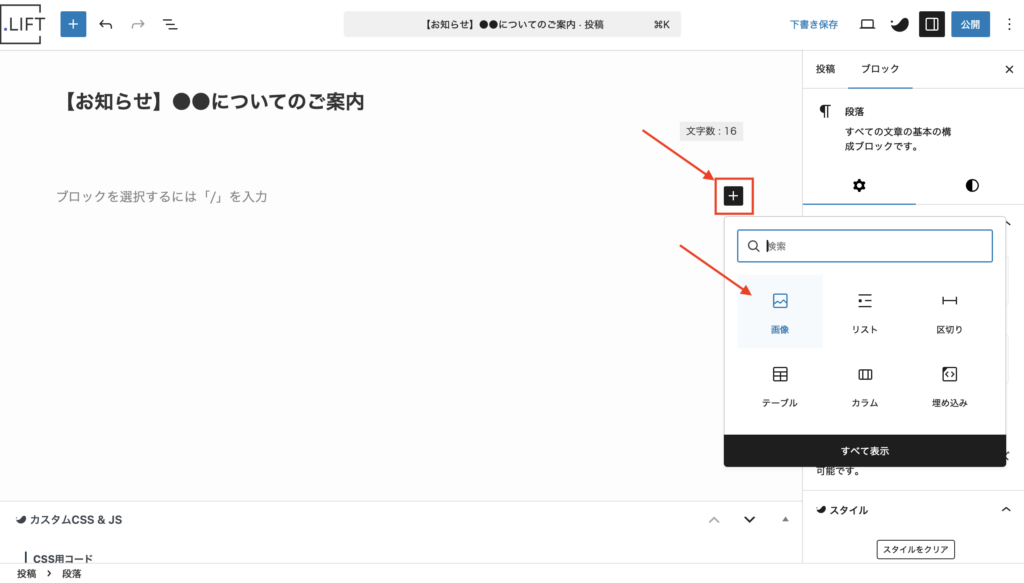Switch to the 投稿 tab
Viewport: 1024px width, 583px height.
[825, 69]
